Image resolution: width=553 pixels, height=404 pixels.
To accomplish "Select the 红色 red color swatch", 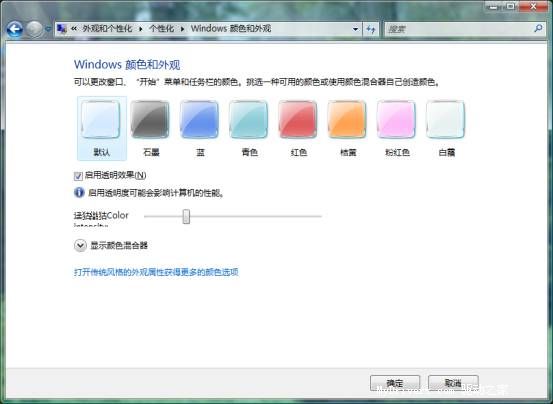I will [298, 128].
